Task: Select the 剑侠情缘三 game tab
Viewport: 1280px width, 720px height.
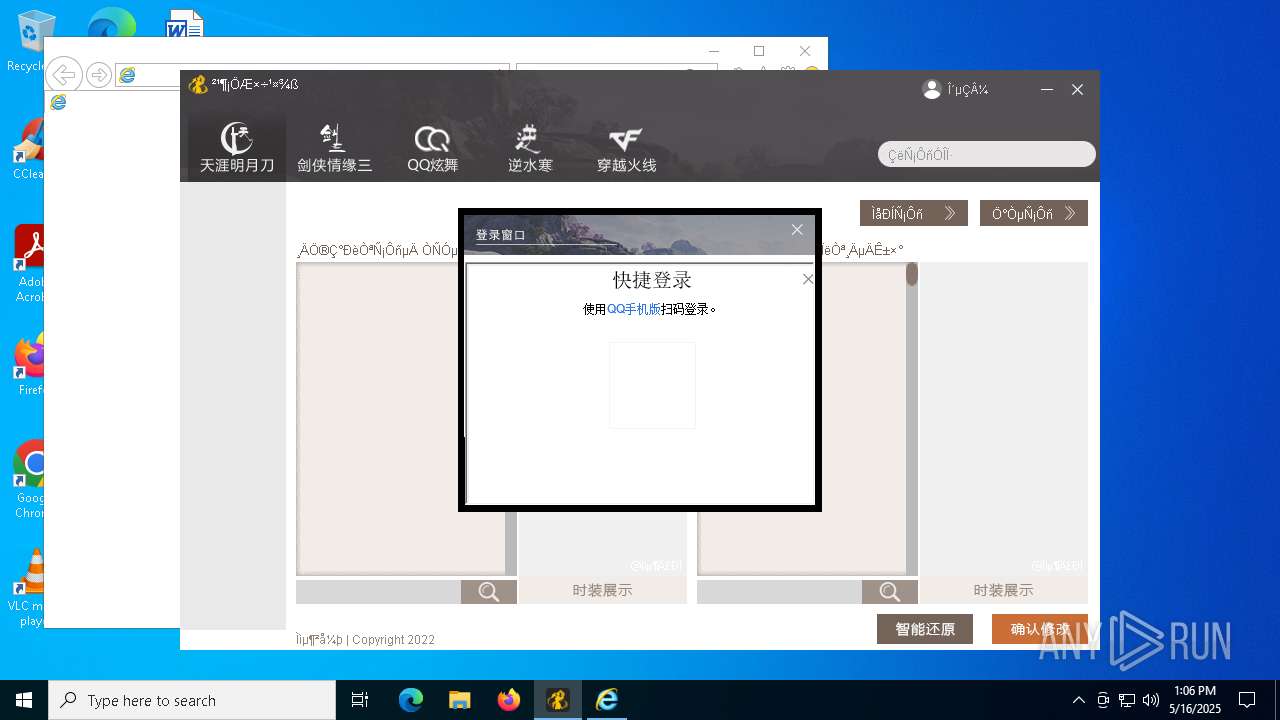Action: coord(334,147)
